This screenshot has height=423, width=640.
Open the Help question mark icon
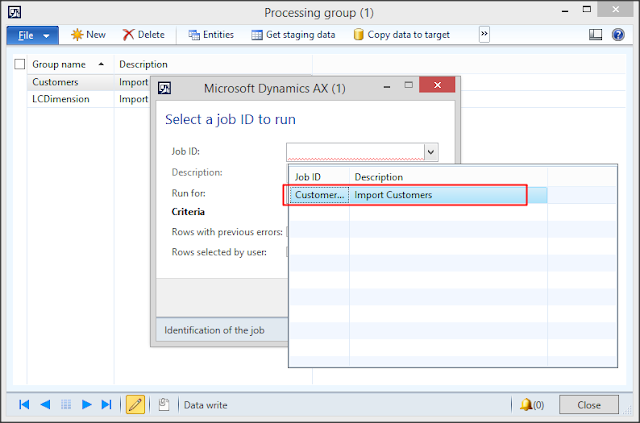(x=618, y=35)
